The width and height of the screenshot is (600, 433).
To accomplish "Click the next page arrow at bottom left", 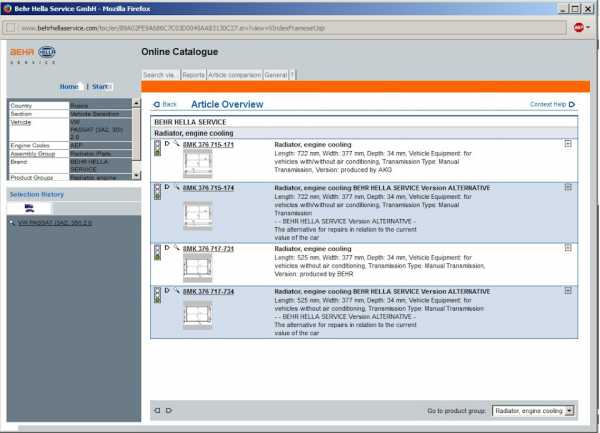I will [169, 410].
